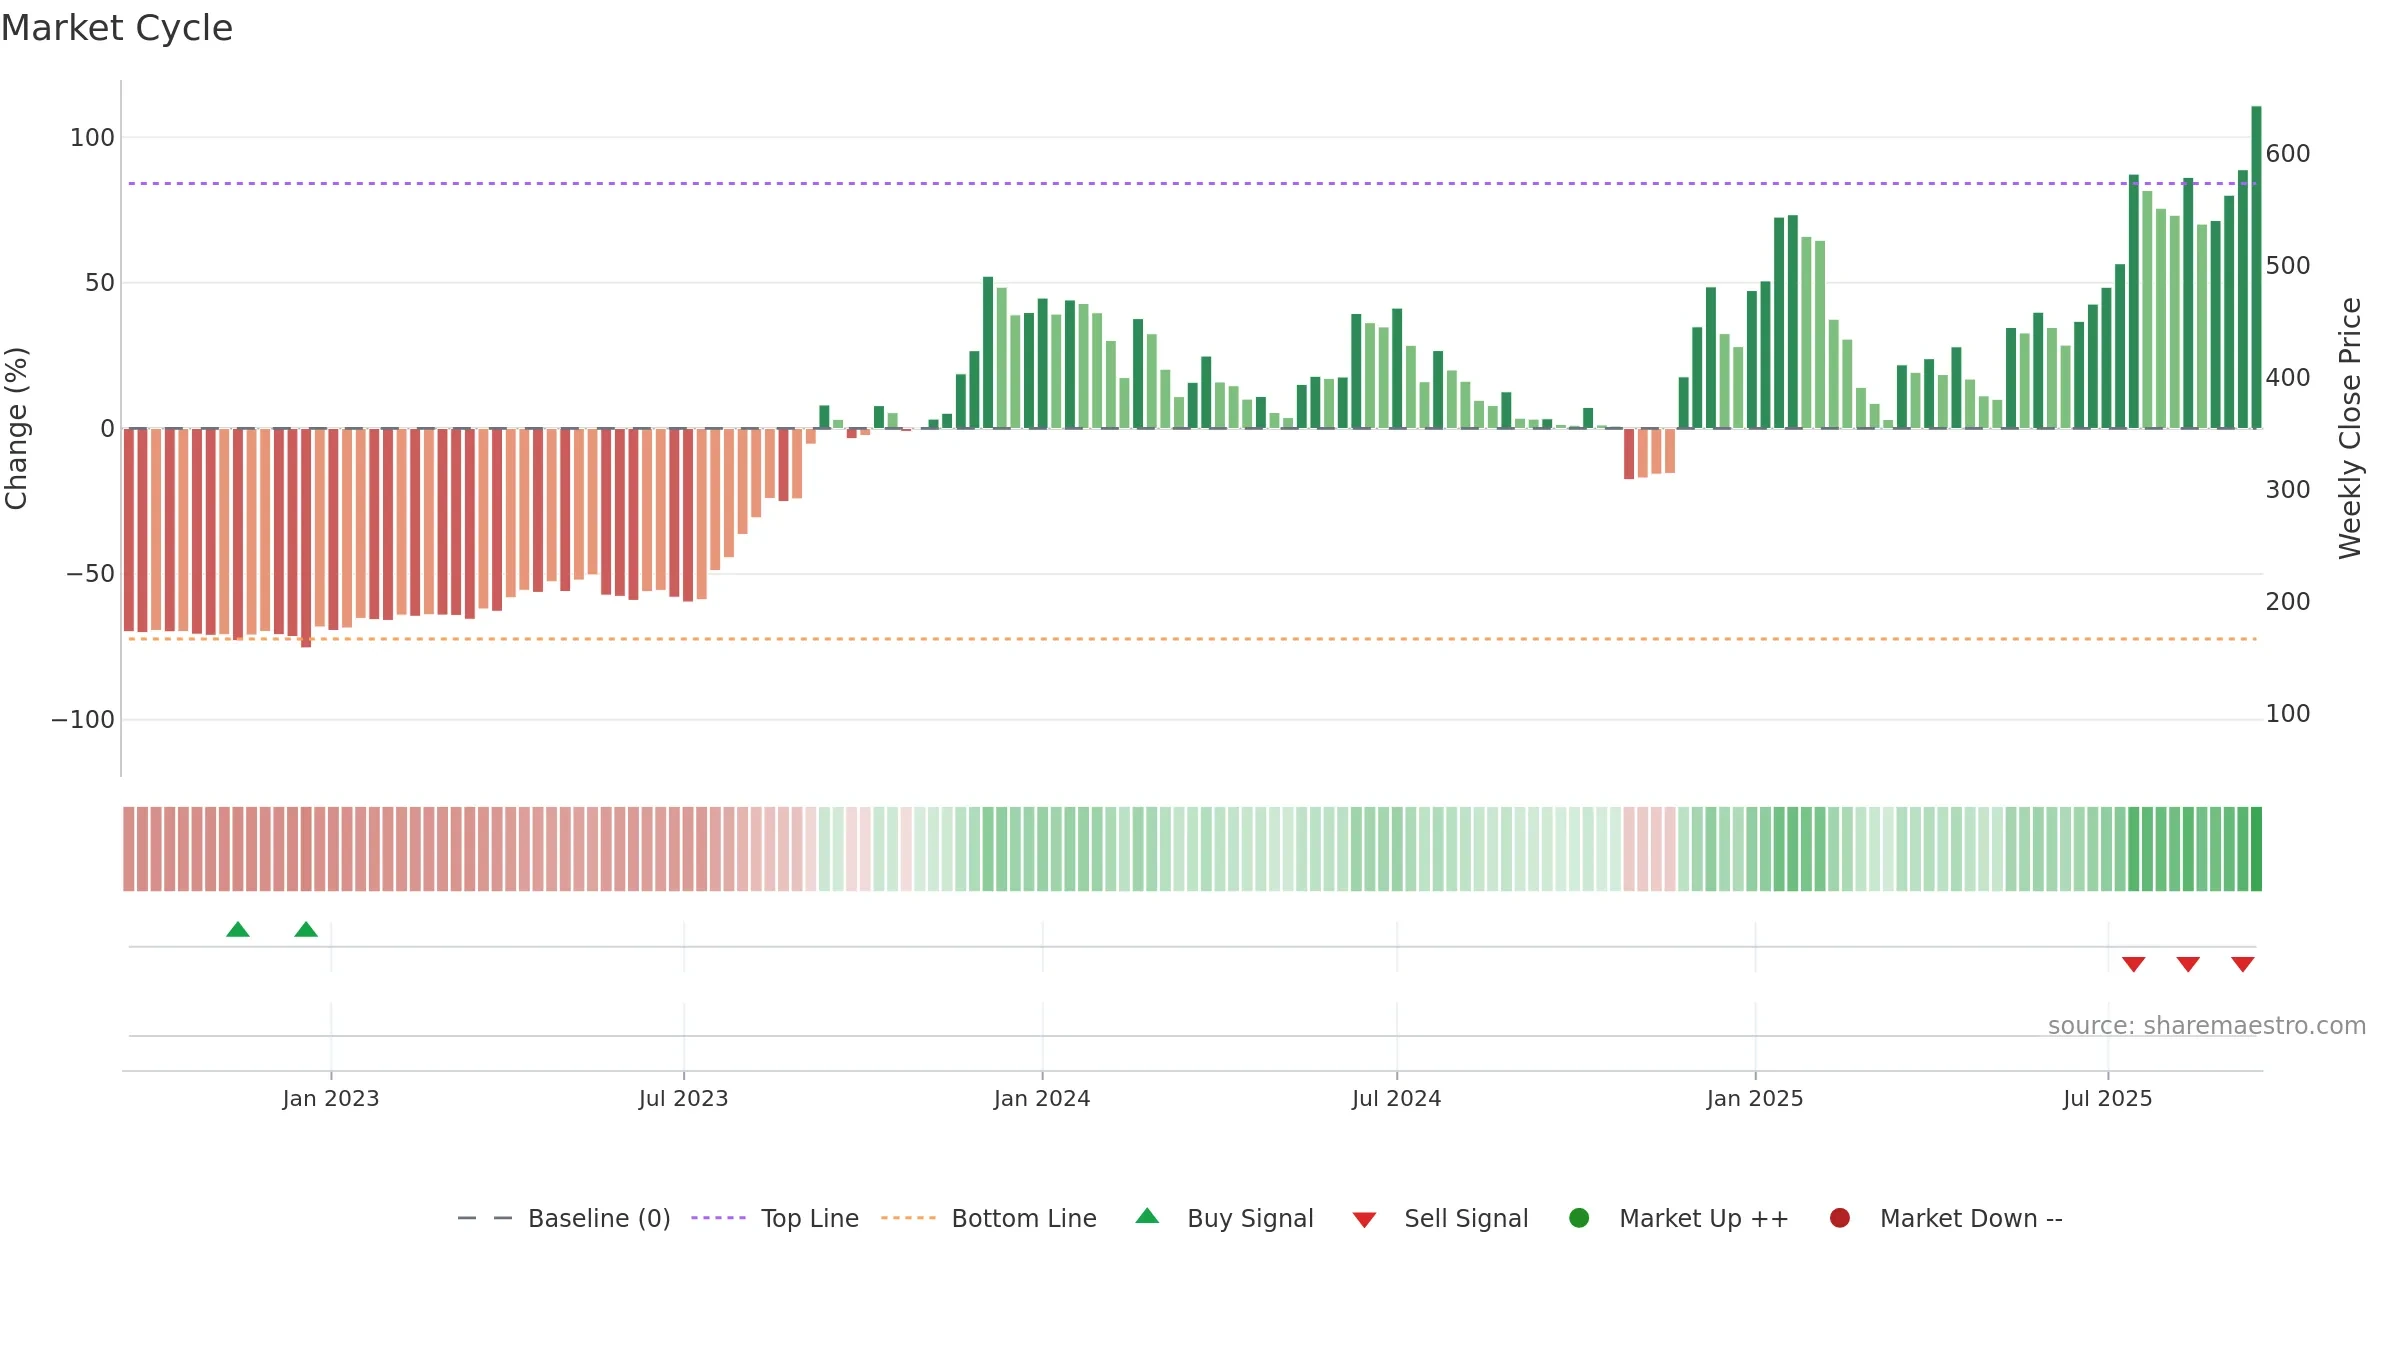The width and height of the screenshot is (2400, 1350).
Task: Toggle the Sell Signal legend entry
Action: click(x=1440, y=1218)
